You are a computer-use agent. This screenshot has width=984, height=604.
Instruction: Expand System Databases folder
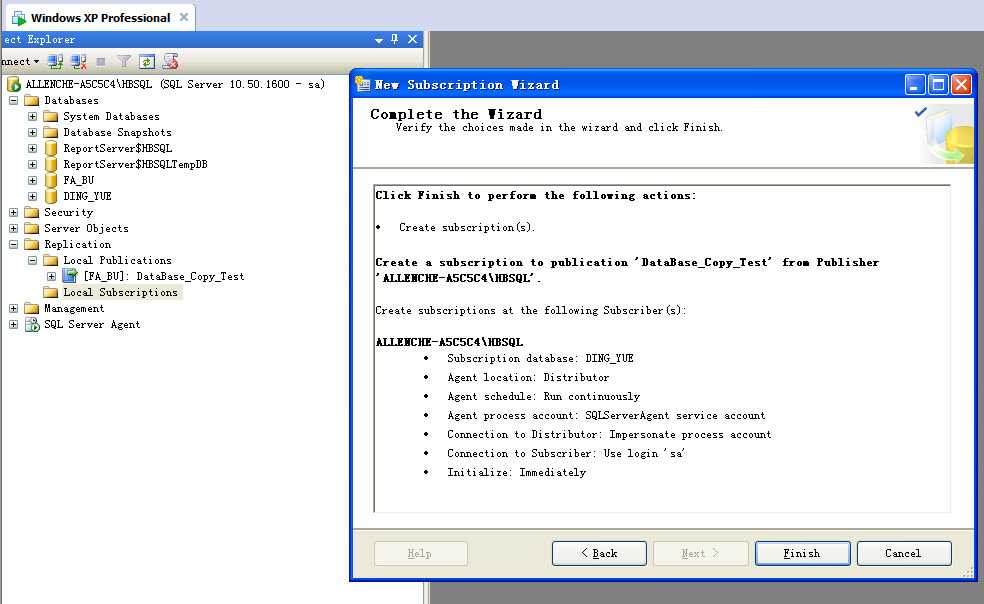pyautogui.click(x=33, y=116)
